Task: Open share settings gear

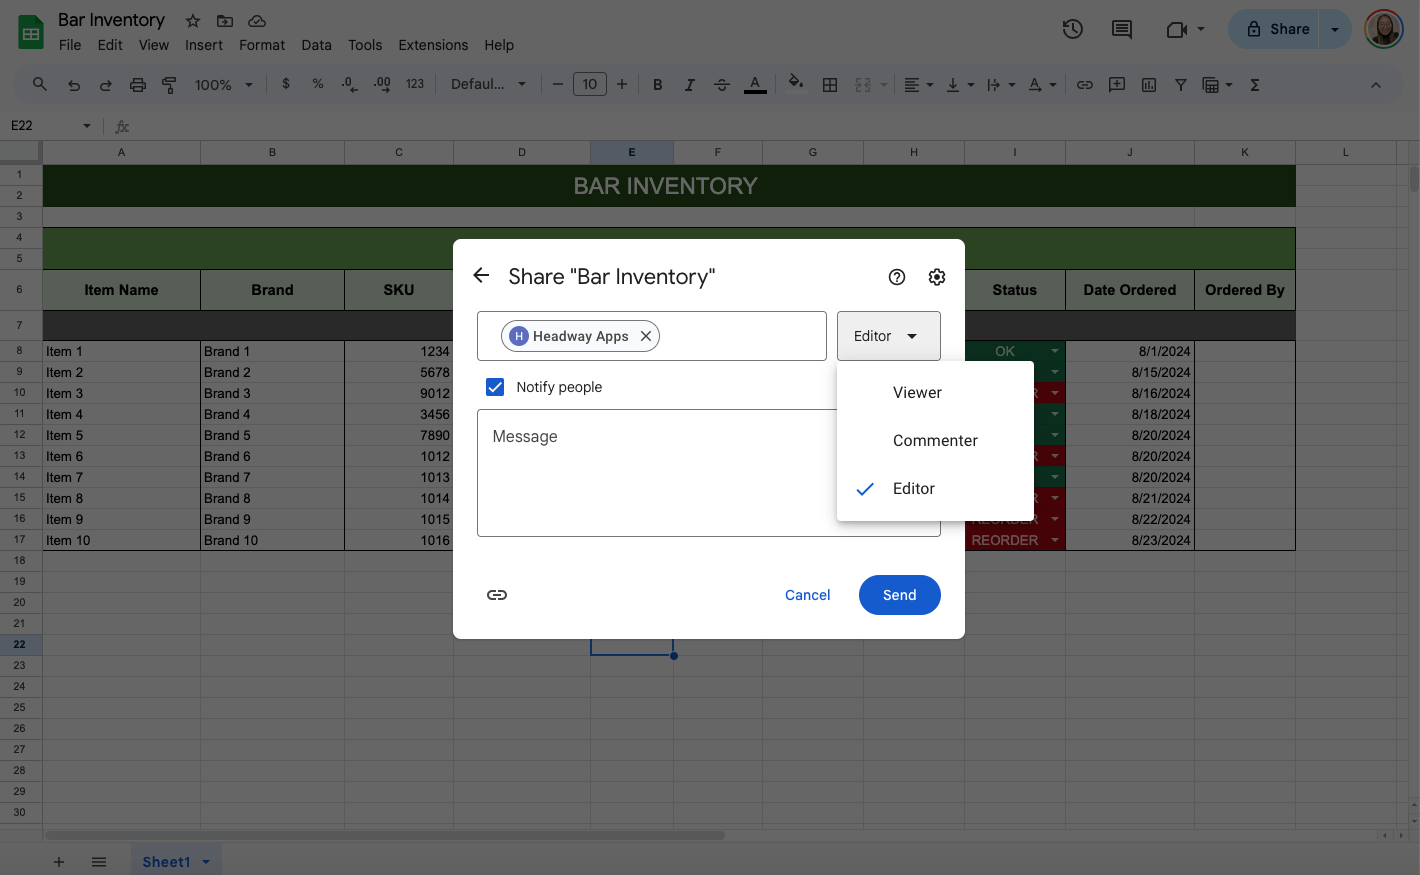Action: point(937,277)
